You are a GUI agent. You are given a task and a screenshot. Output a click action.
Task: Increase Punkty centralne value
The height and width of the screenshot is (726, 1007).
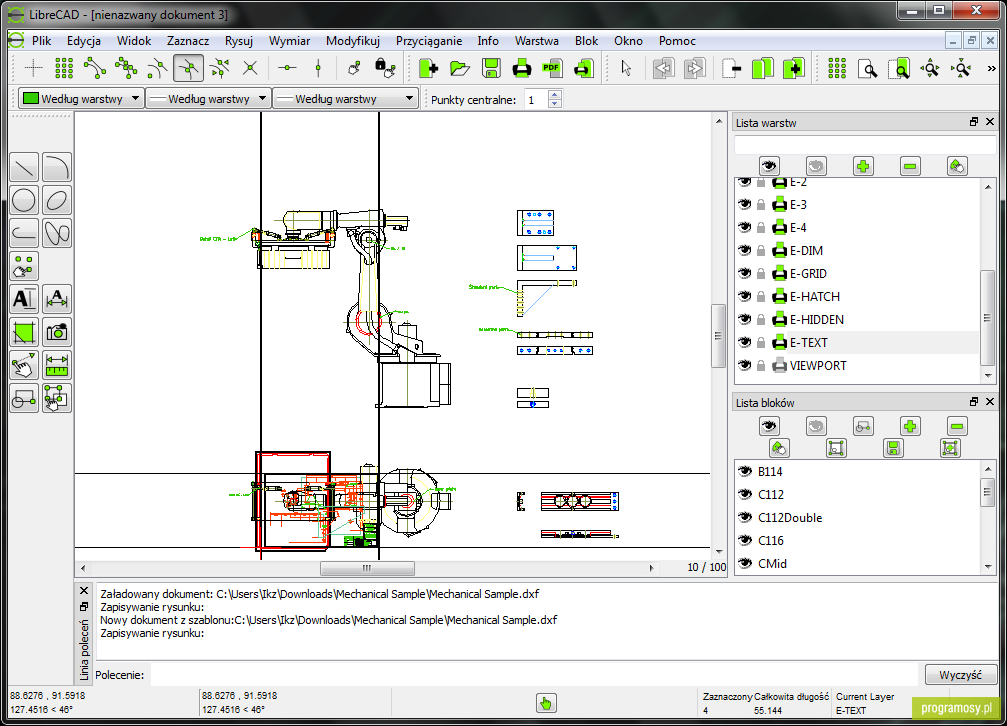(x=555, y=94)
